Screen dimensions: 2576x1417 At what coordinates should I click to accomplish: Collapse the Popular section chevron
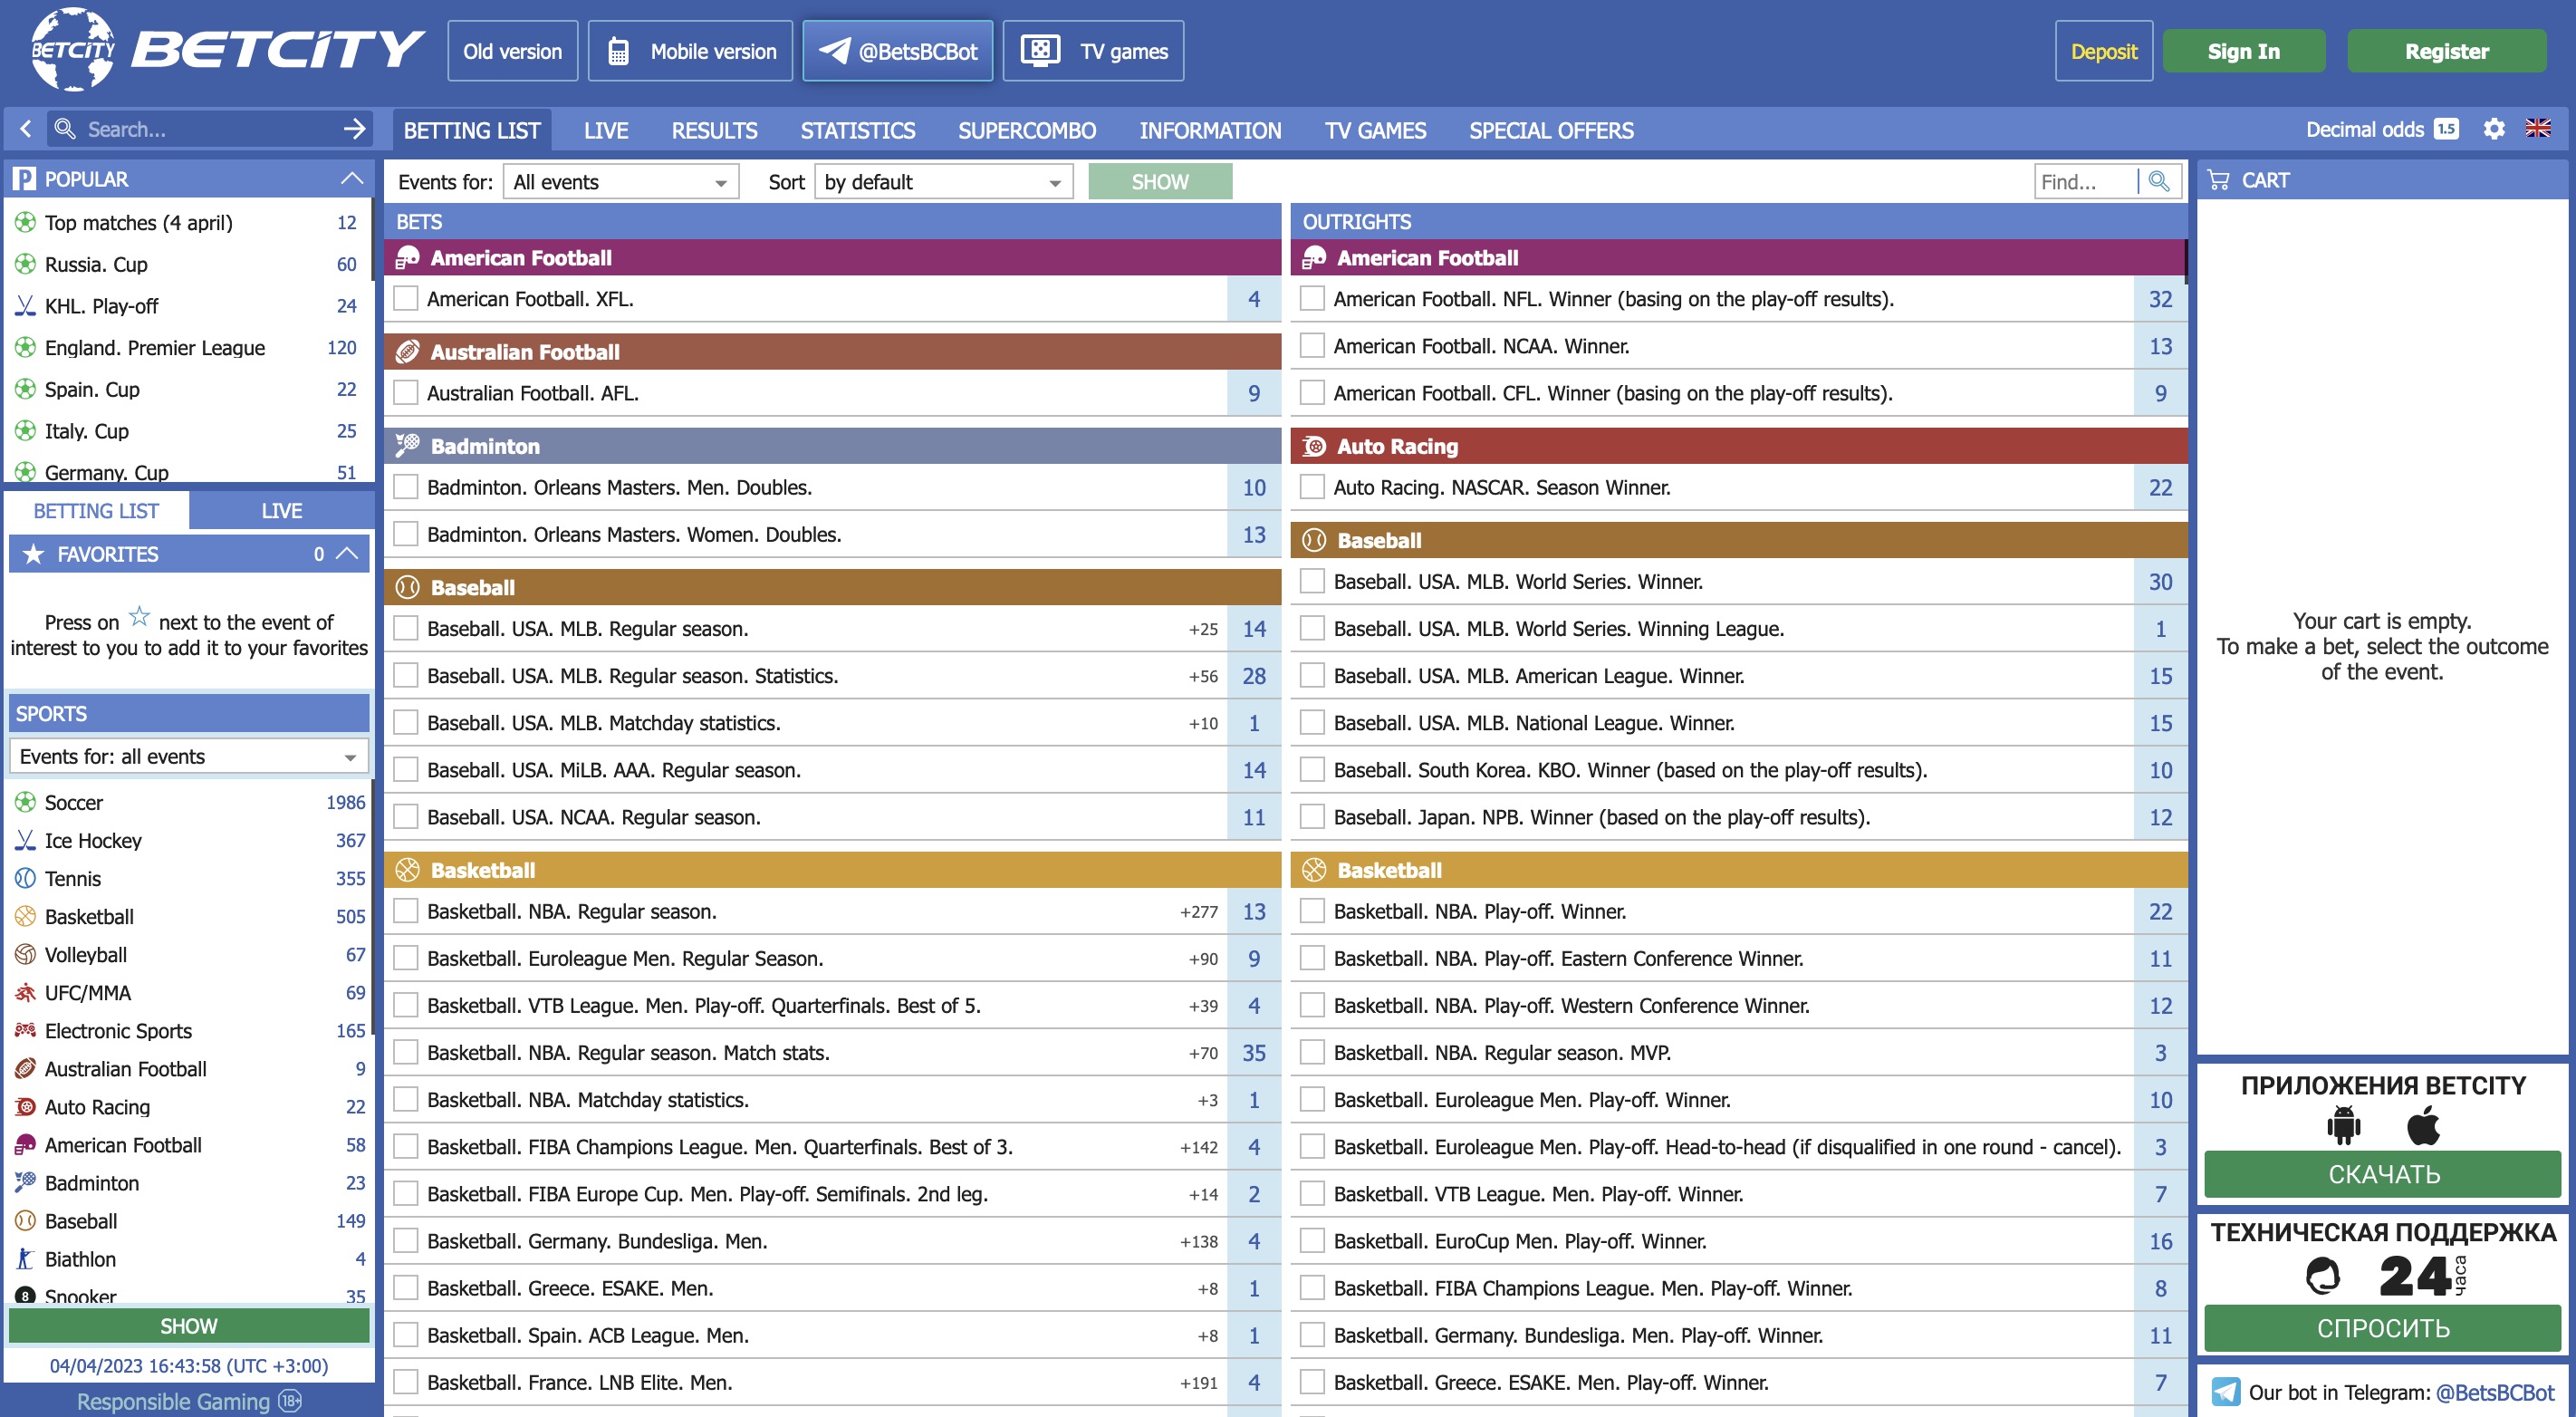(x=351, y=178)
